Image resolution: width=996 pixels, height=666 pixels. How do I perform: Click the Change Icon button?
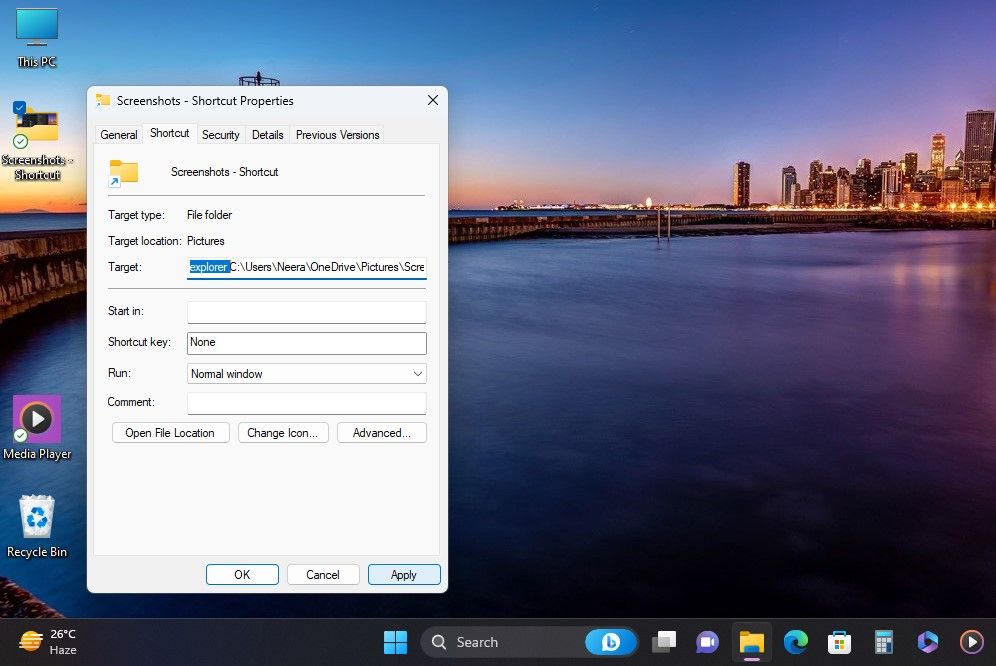pos(281,432)
